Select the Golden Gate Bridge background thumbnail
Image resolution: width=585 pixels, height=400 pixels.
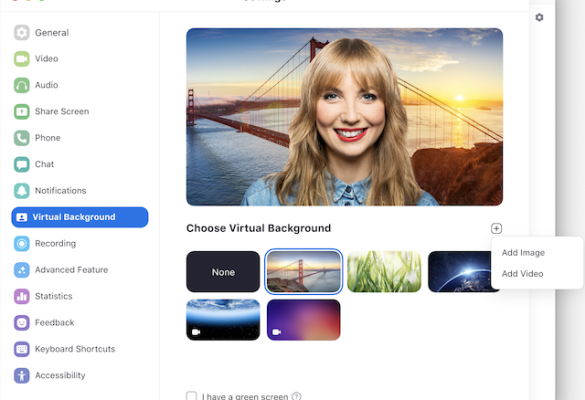pyautogui.click(x=304, y=272)
